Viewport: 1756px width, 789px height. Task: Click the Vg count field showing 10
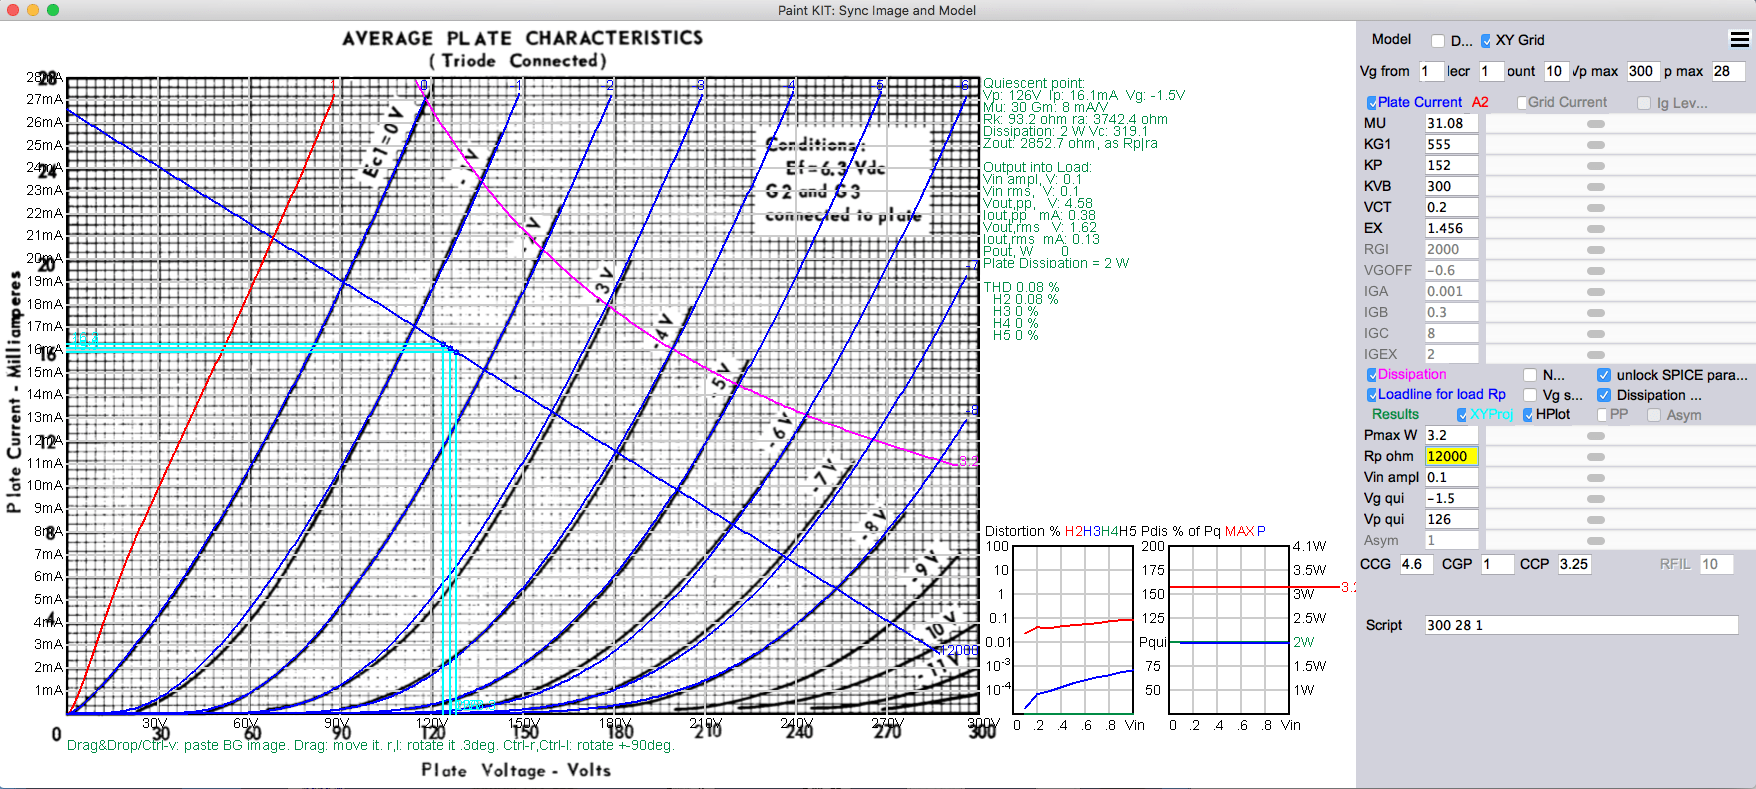tap(1556, 71)
